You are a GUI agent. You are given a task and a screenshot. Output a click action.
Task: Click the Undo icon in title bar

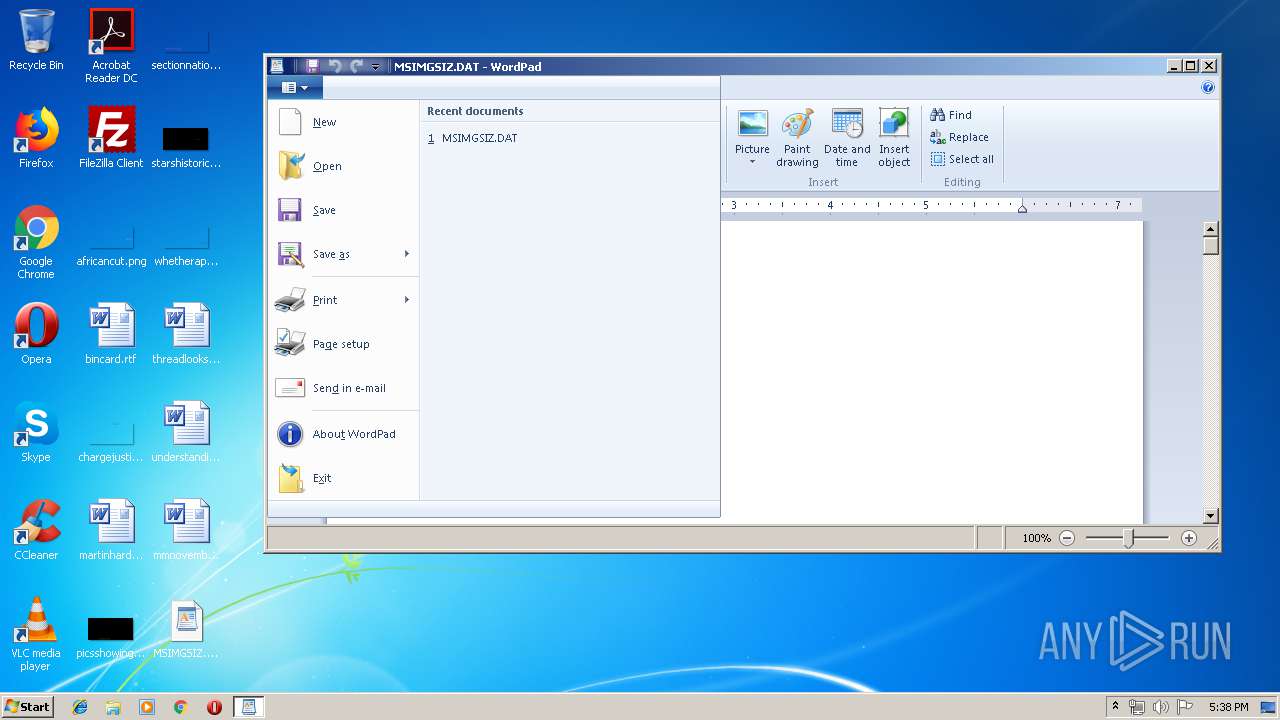pos(335,66)
